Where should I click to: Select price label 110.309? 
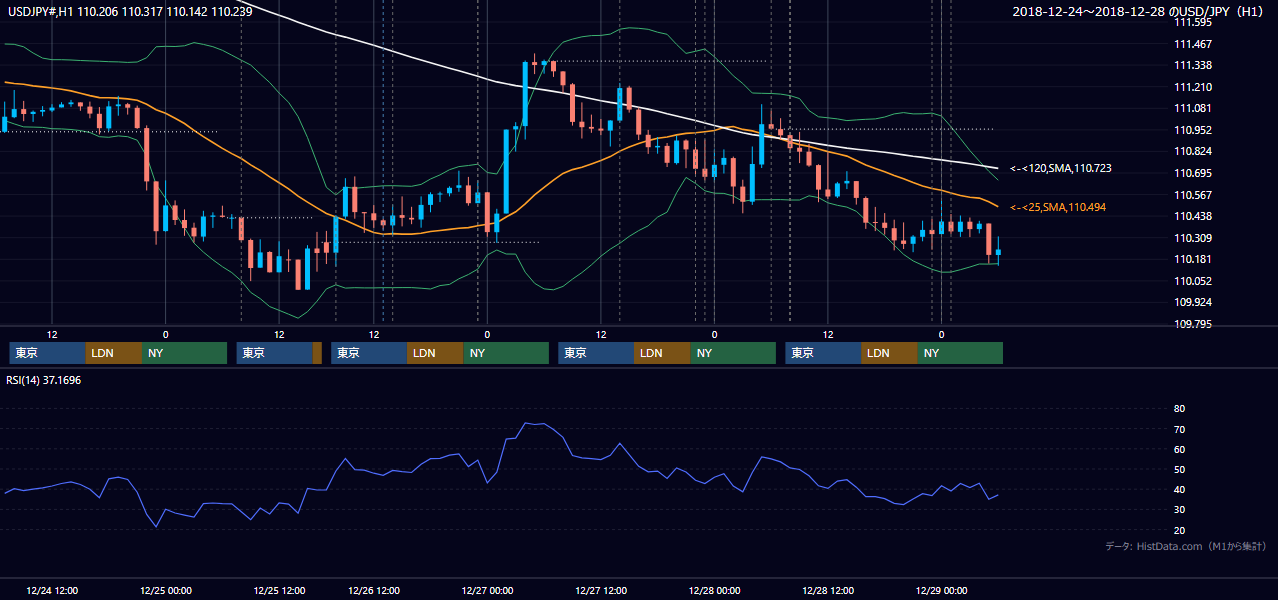[1192, 238]
